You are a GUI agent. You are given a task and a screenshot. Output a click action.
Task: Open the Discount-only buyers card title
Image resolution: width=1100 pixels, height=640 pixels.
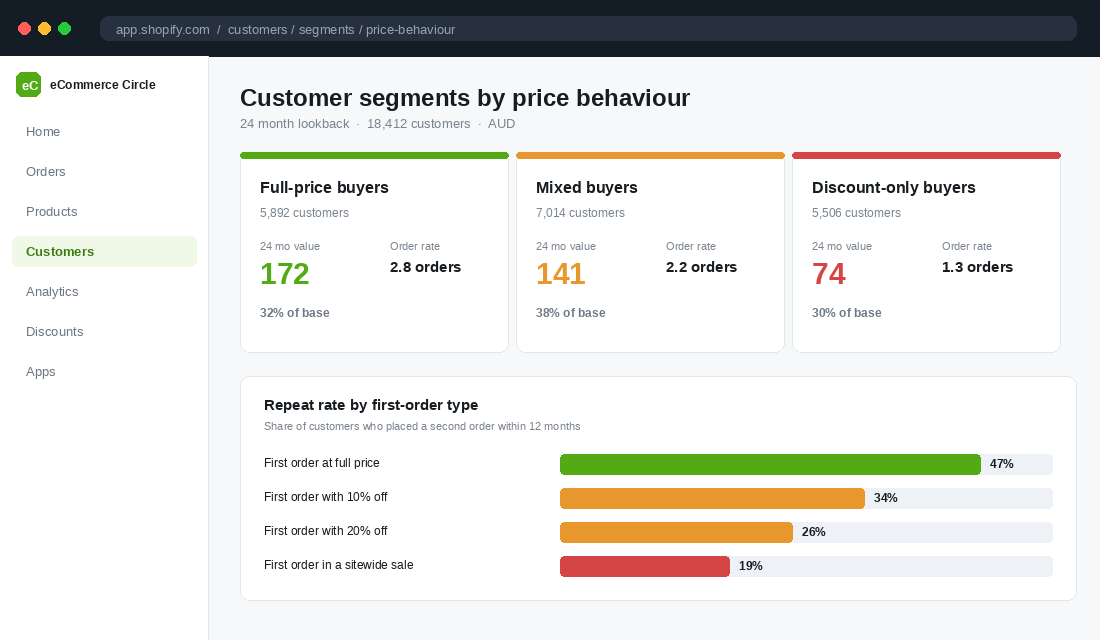894,187
